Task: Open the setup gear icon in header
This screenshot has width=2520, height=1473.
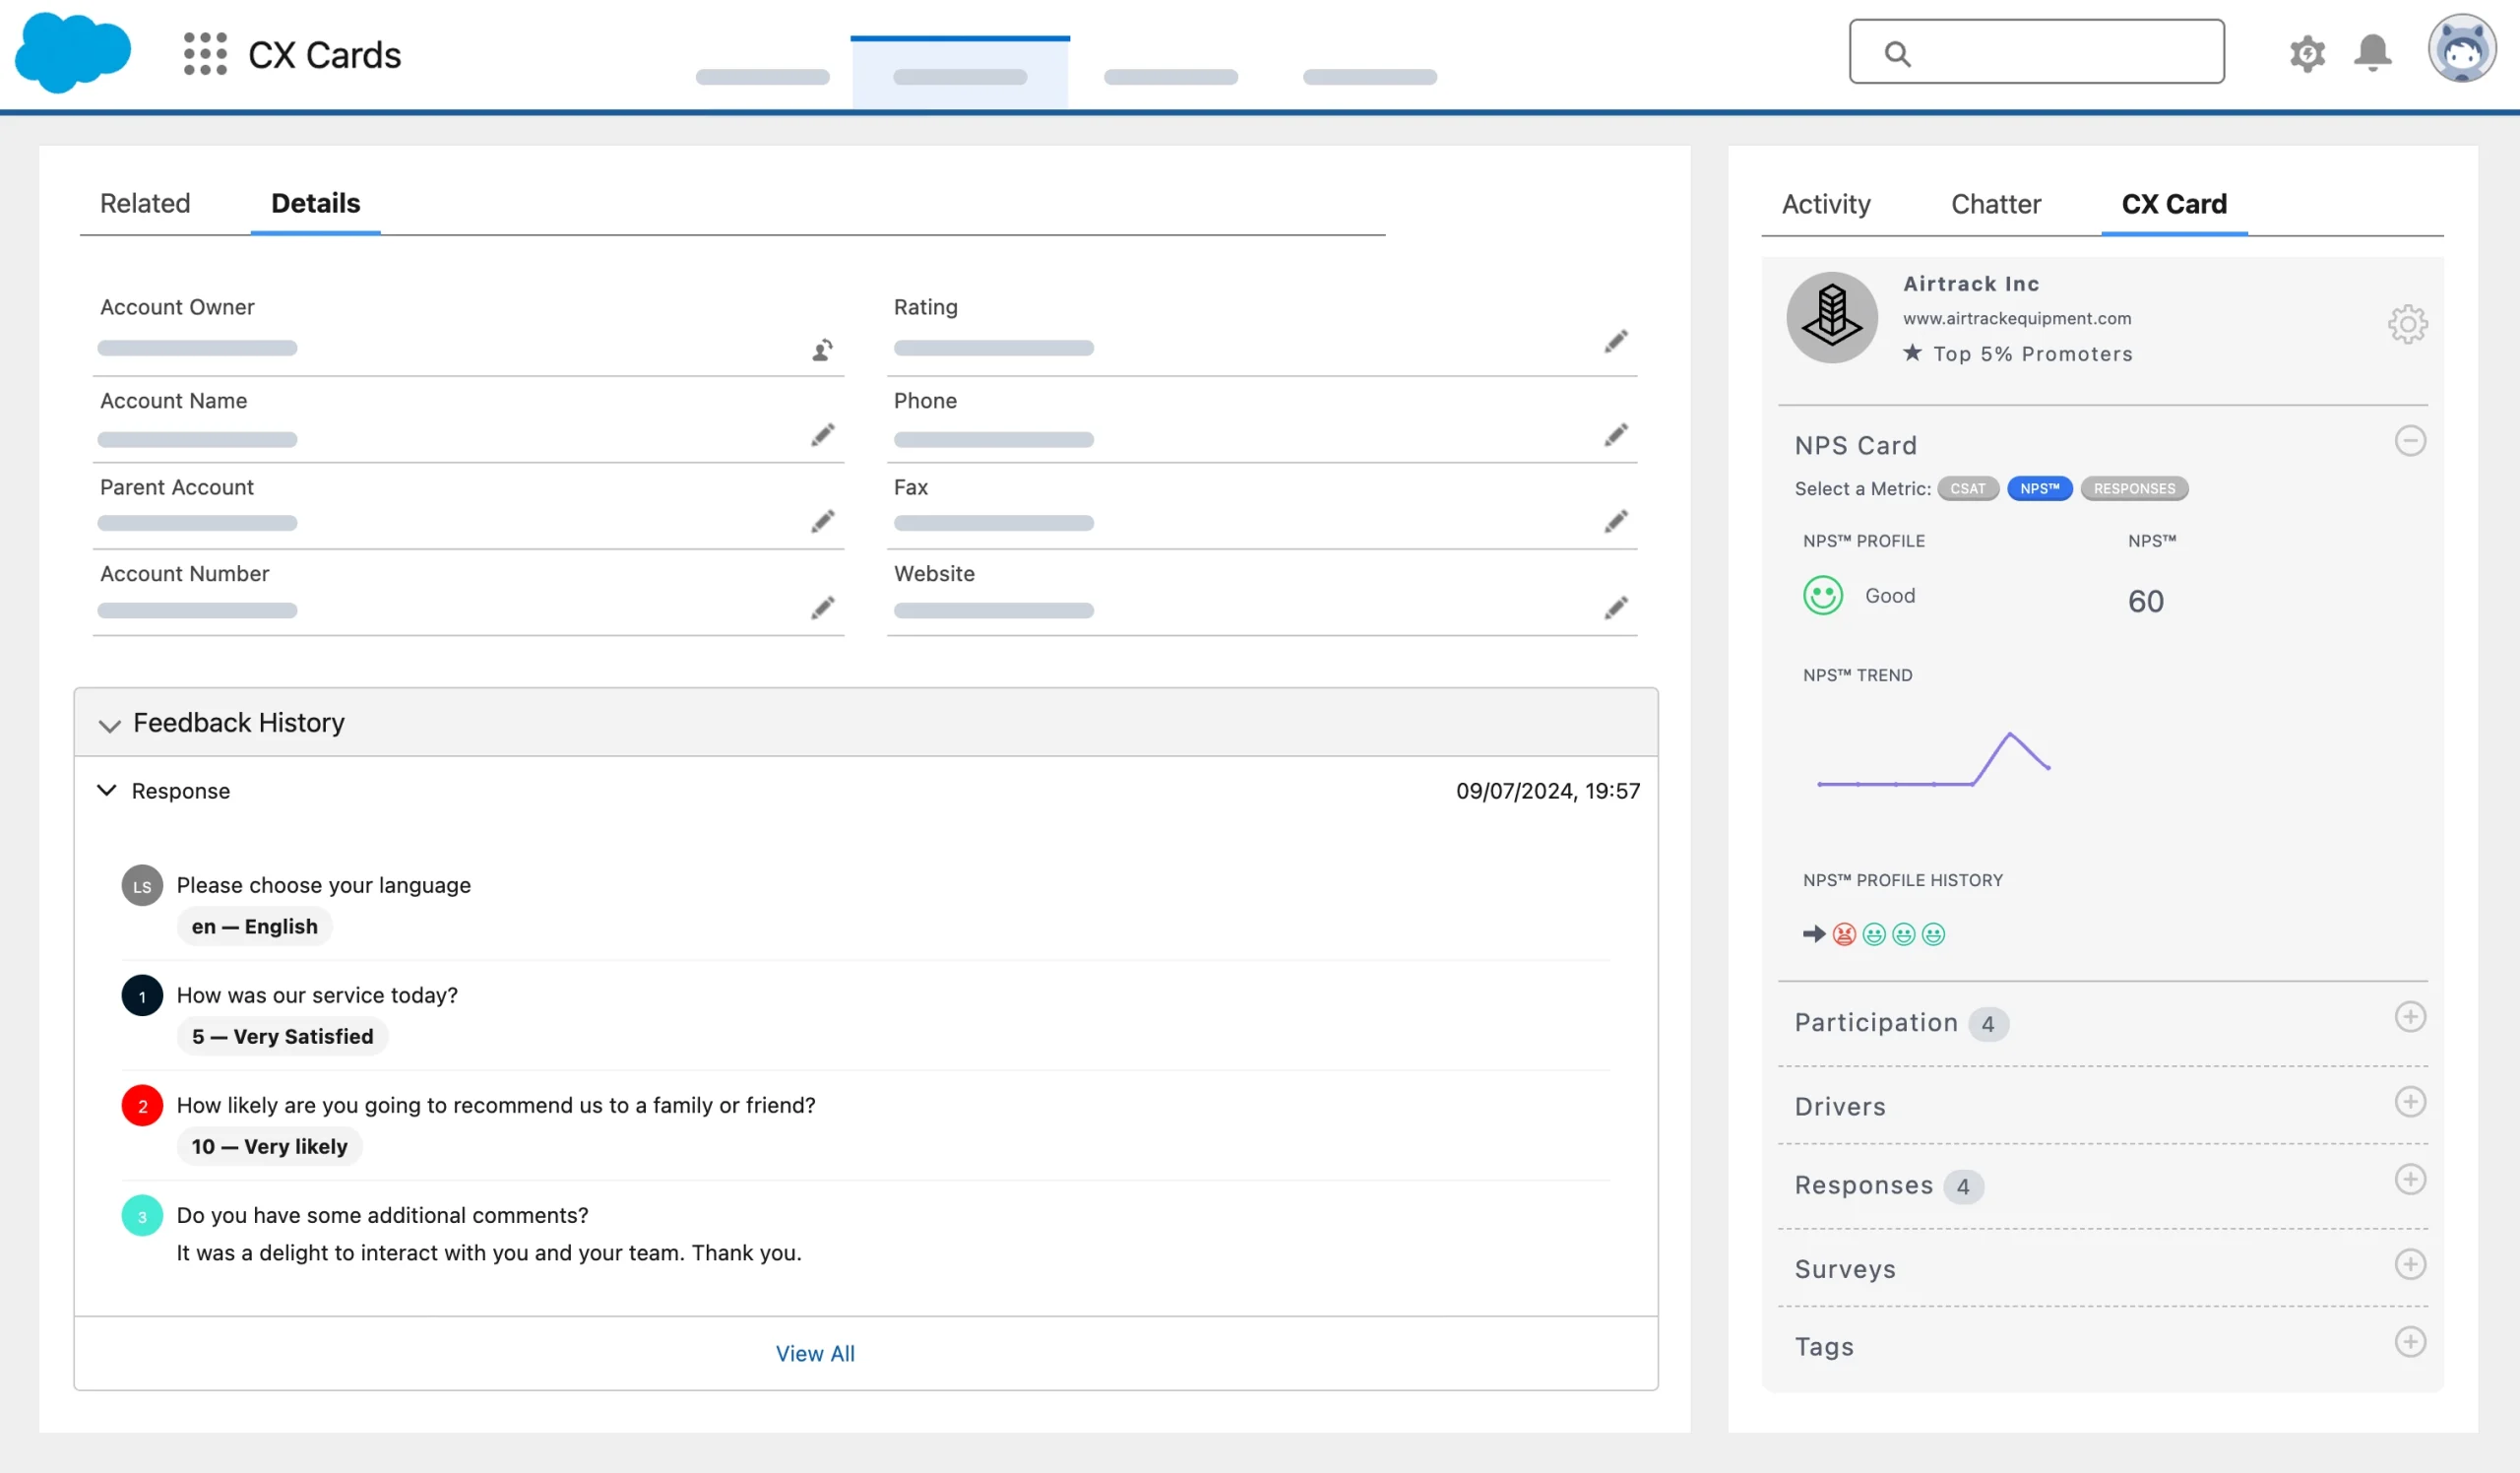Action: click(2306, 53)
